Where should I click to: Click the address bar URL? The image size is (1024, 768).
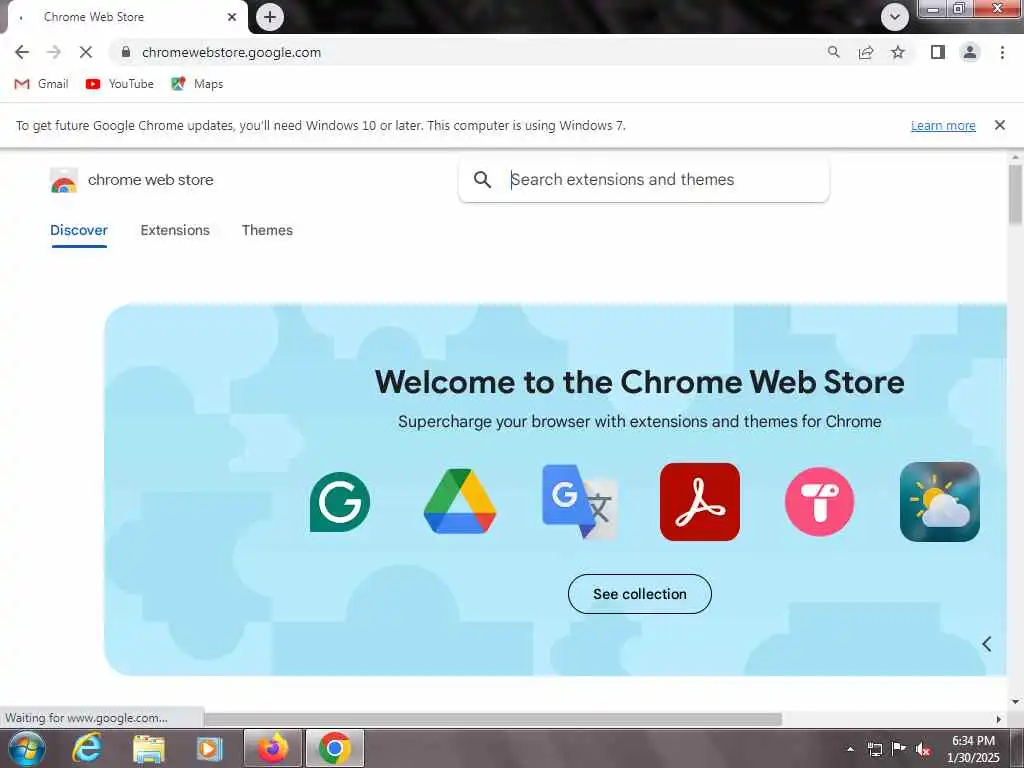(x=231, y=52)
